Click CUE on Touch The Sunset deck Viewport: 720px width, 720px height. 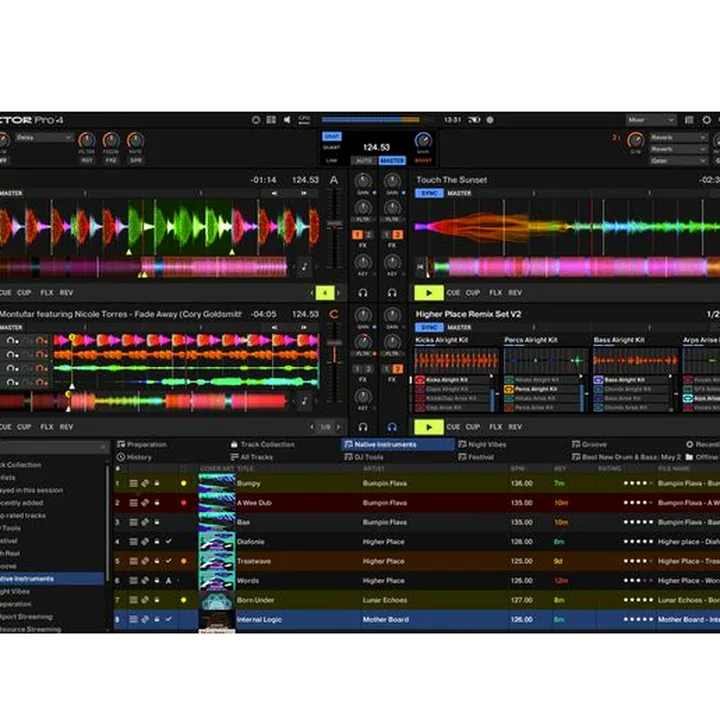[x=453, y=292]
